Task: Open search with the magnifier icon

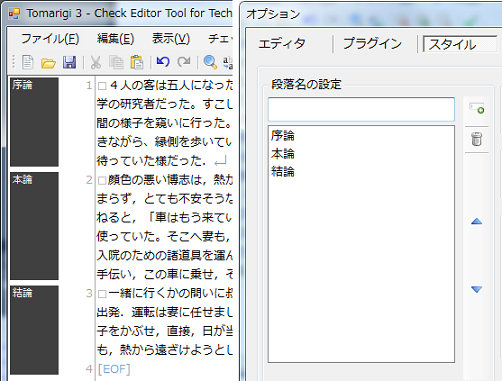Action: [210, 62]
